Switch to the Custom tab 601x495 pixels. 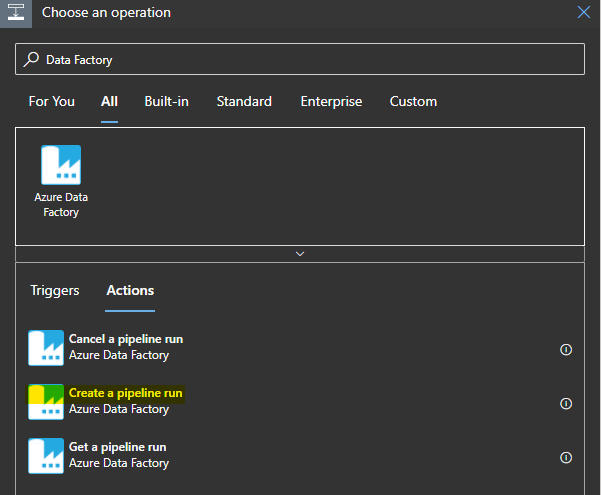click(x=413, y=101)
